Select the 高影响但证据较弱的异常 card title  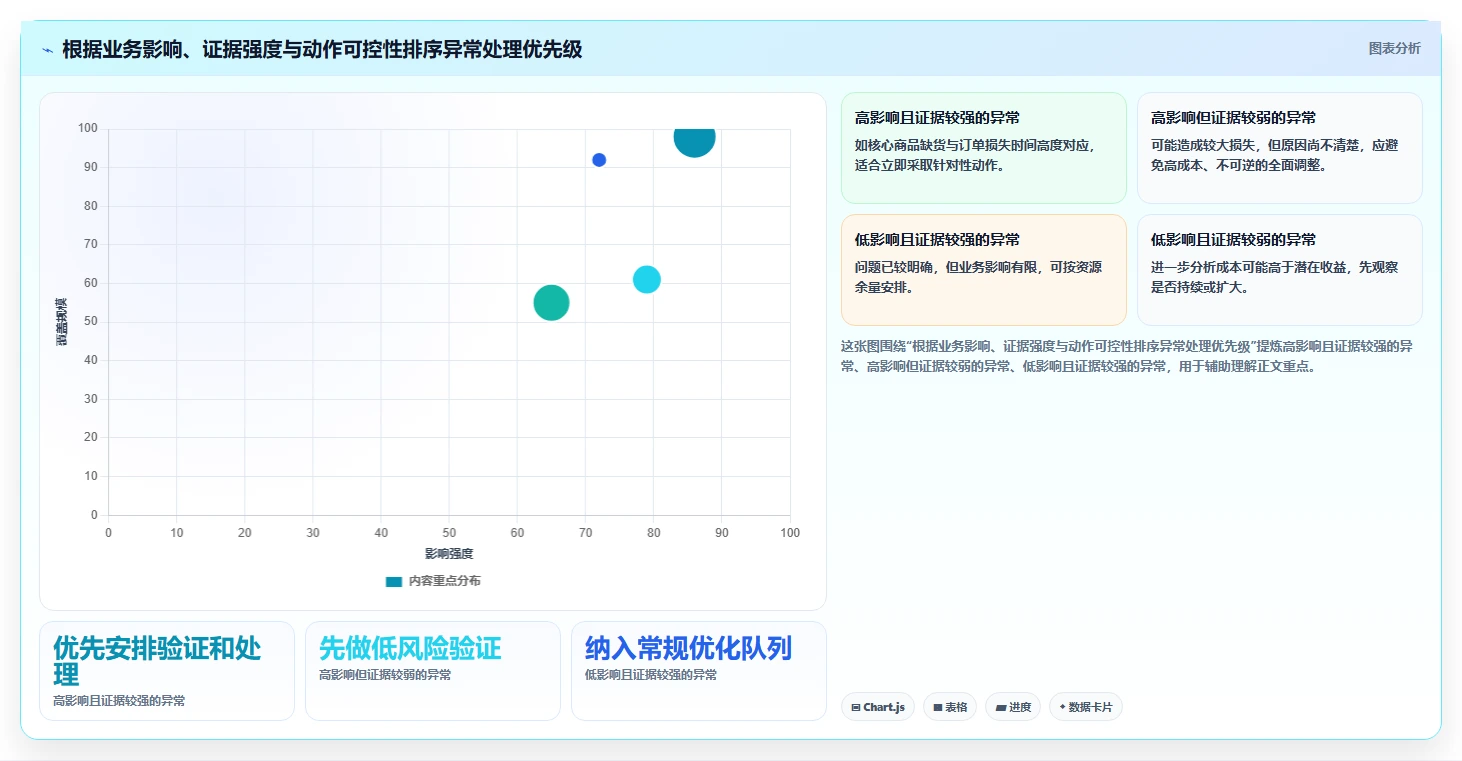point(1233,118)
